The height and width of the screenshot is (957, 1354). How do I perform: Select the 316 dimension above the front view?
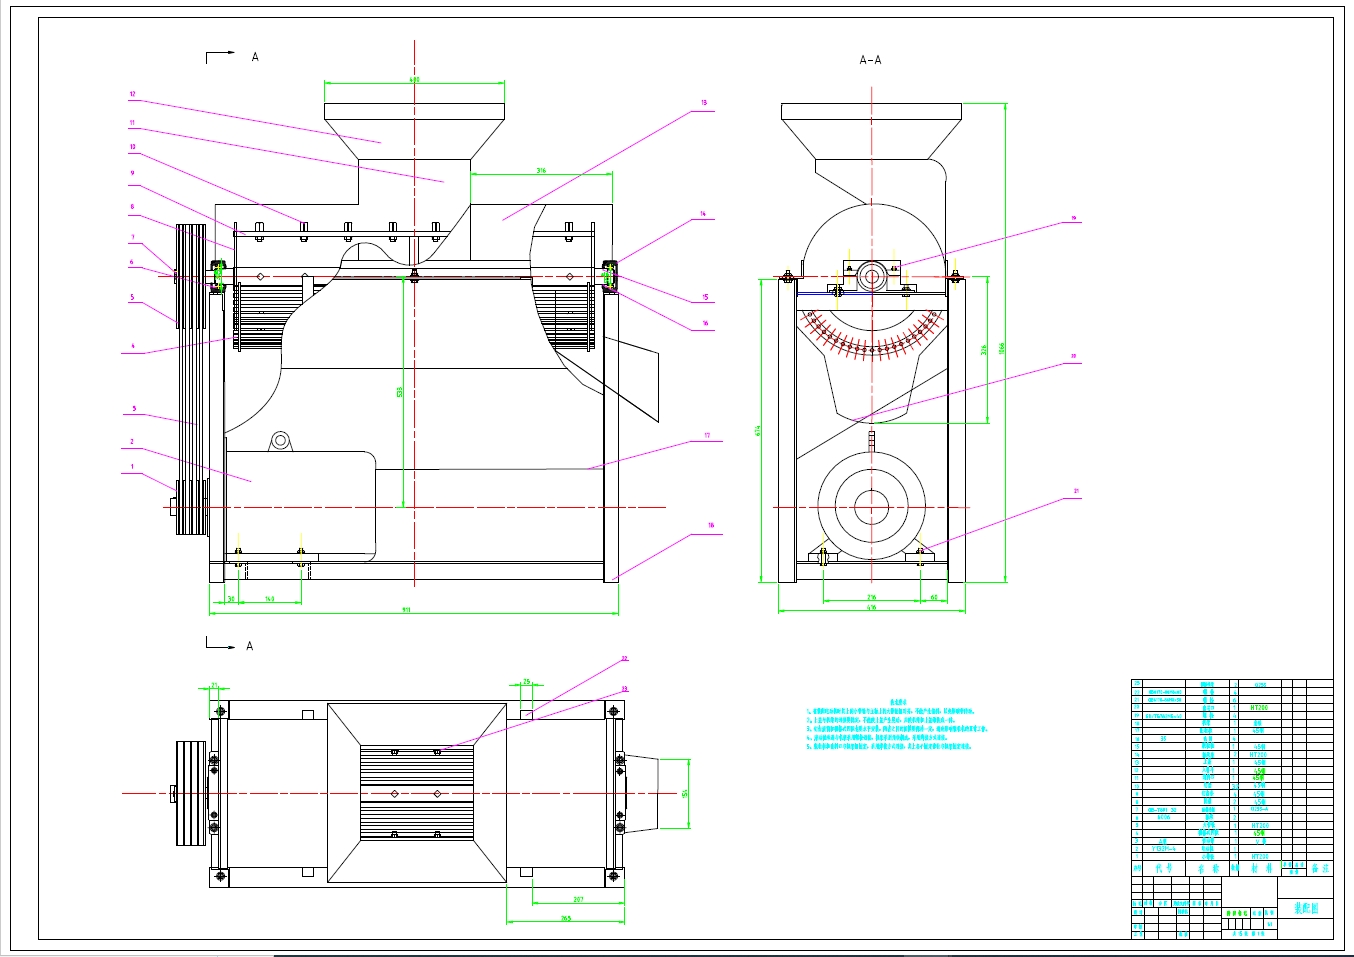[x=541, y=171]
